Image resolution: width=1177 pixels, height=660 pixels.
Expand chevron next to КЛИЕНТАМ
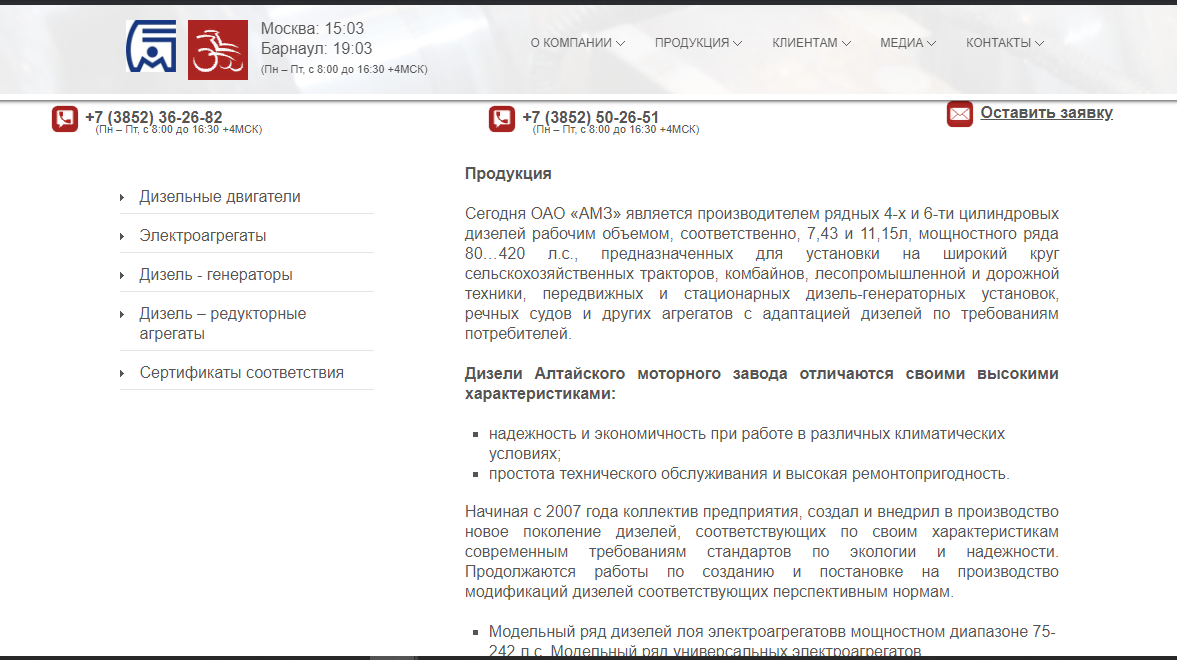click(x=846, y=44)
